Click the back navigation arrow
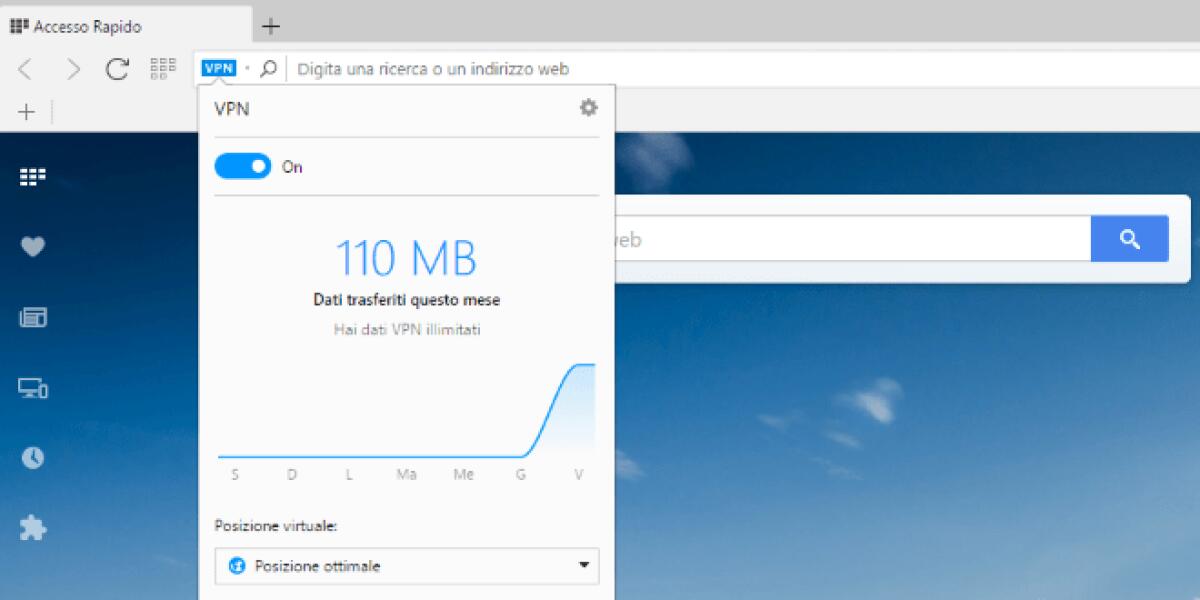Screen dimensions: 1200x600 [26, 67]
